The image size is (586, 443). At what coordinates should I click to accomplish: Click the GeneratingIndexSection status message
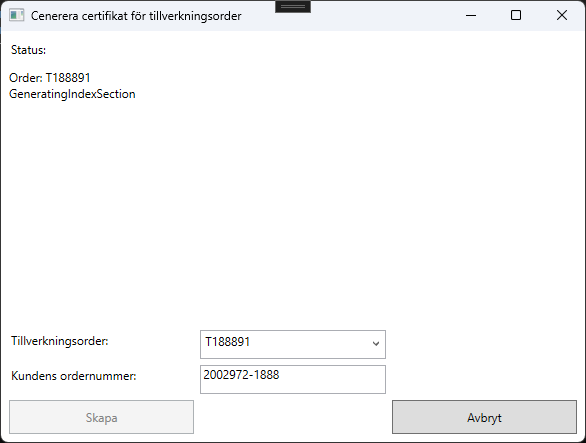pos(72,94)
